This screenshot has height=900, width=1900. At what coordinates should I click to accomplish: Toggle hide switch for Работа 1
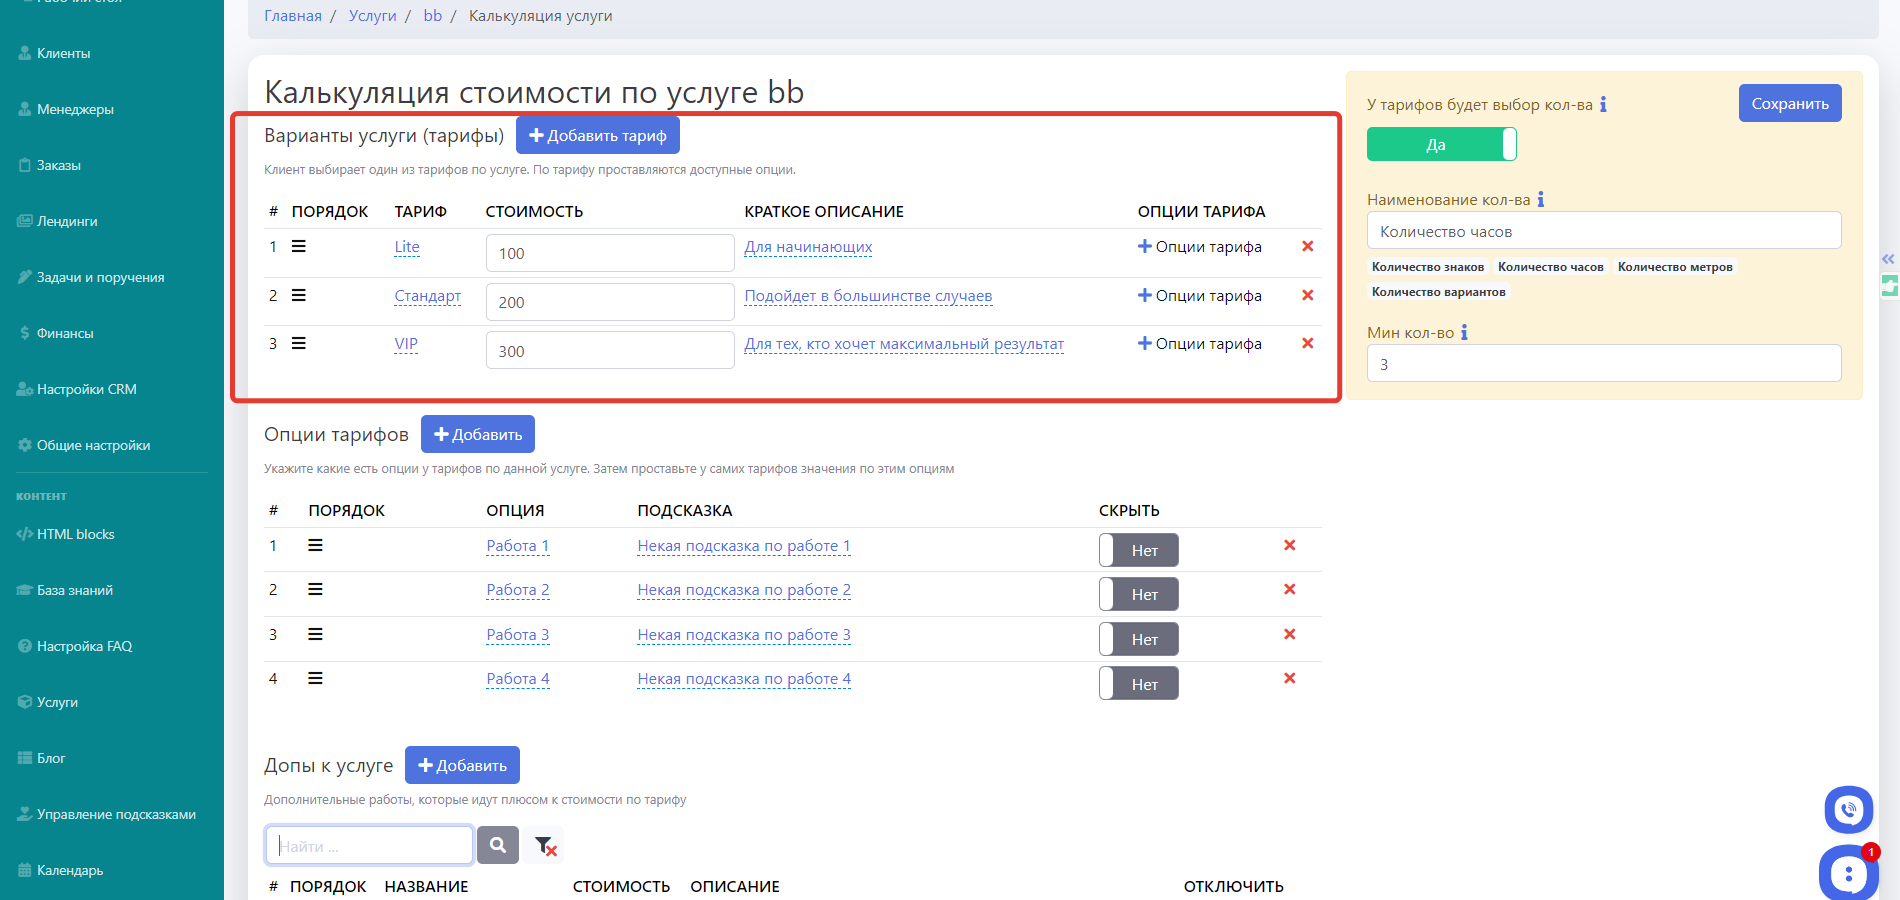[x=1138, y=551]
